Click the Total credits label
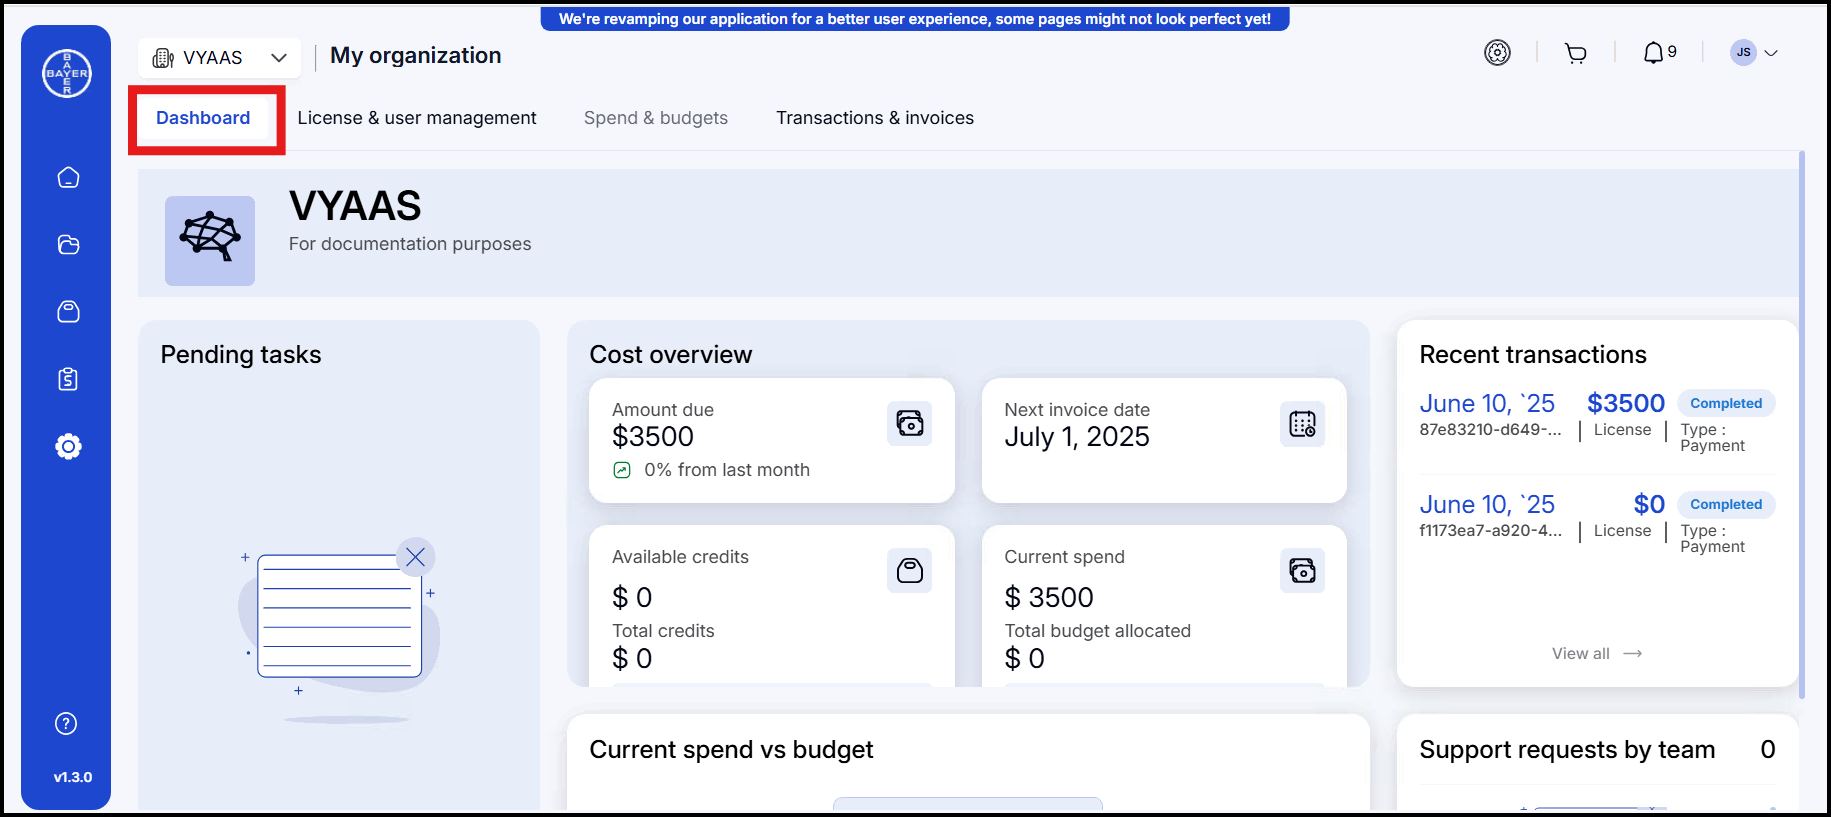1831x817 pixels. click(663, 631)
